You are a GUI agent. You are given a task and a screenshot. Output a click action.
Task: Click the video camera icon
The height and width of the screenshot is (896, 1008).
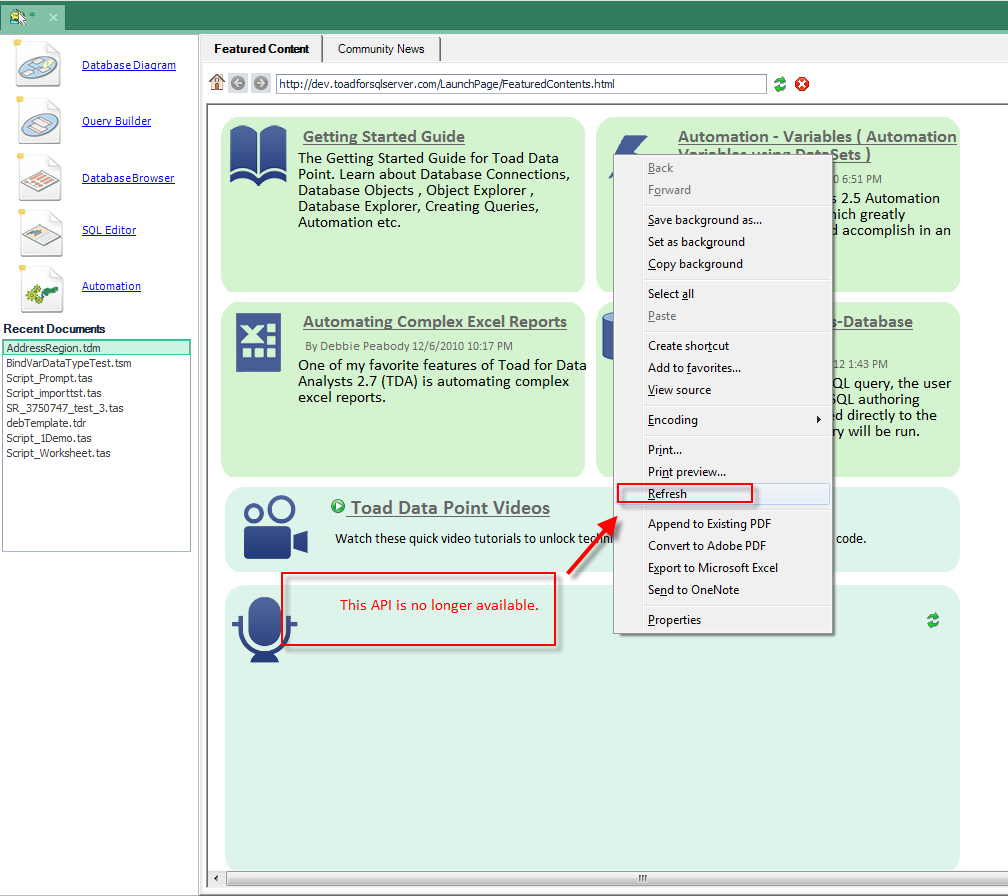click(276, 527)
